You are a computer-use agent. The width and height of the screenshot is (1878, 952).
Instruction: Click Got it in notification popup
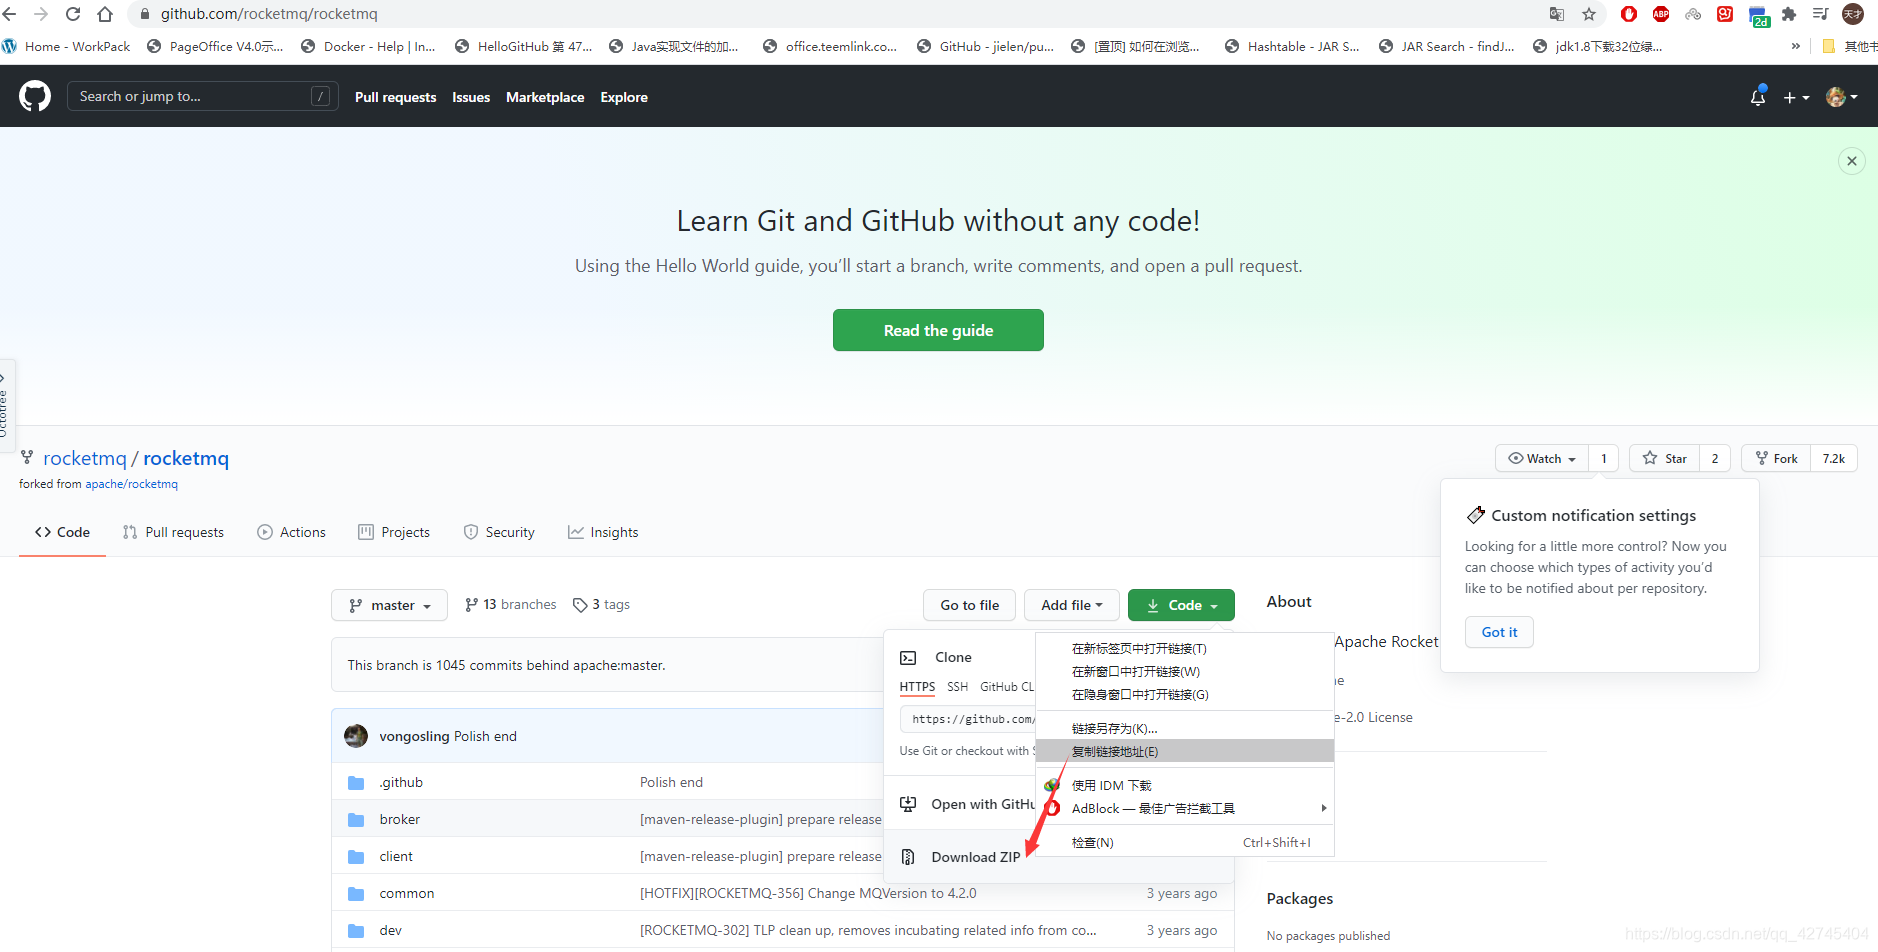click(x=1499, y=632)
